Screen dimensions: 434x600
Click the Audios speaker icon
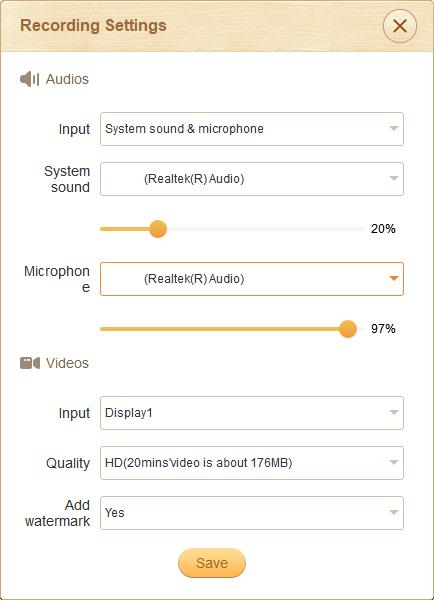tap(29, 79)
